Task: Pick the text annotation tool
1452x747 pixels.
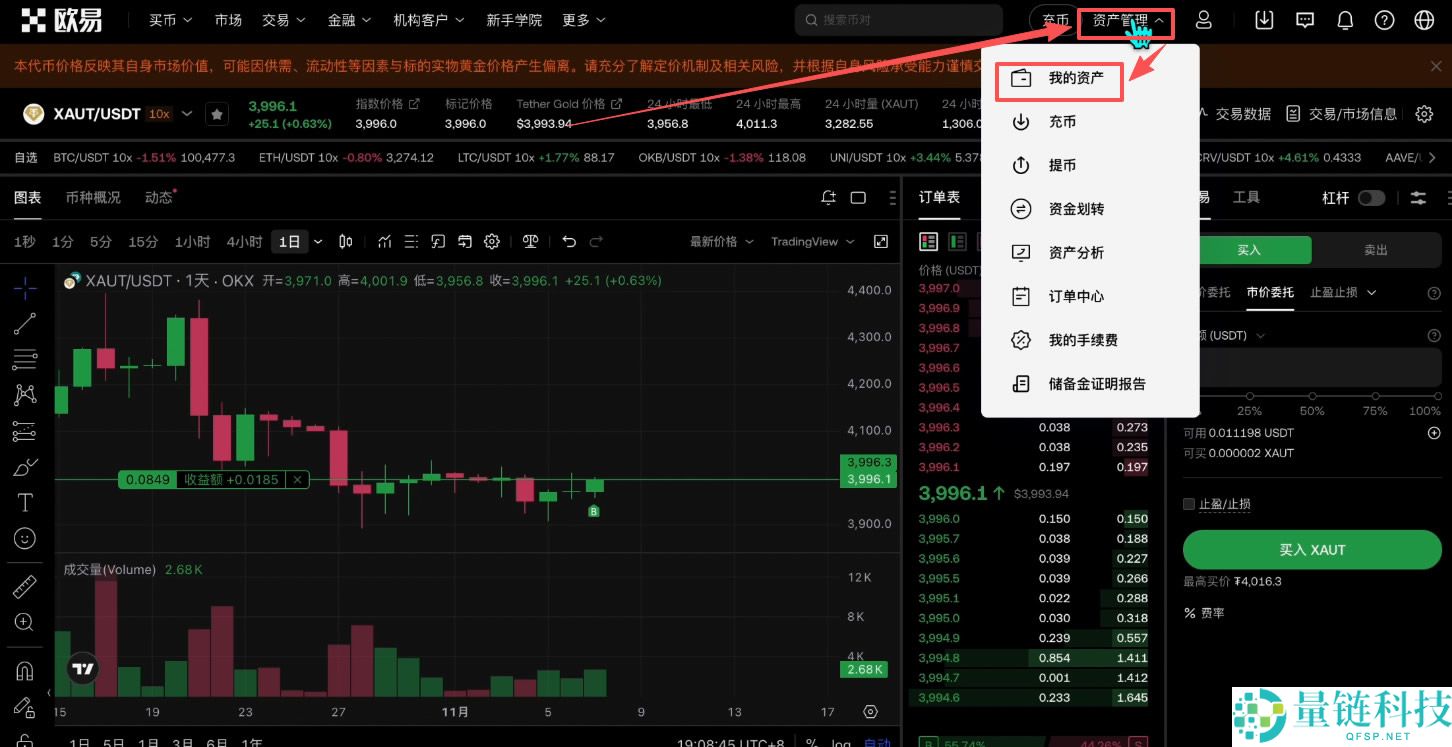Action: pos(24,503)
